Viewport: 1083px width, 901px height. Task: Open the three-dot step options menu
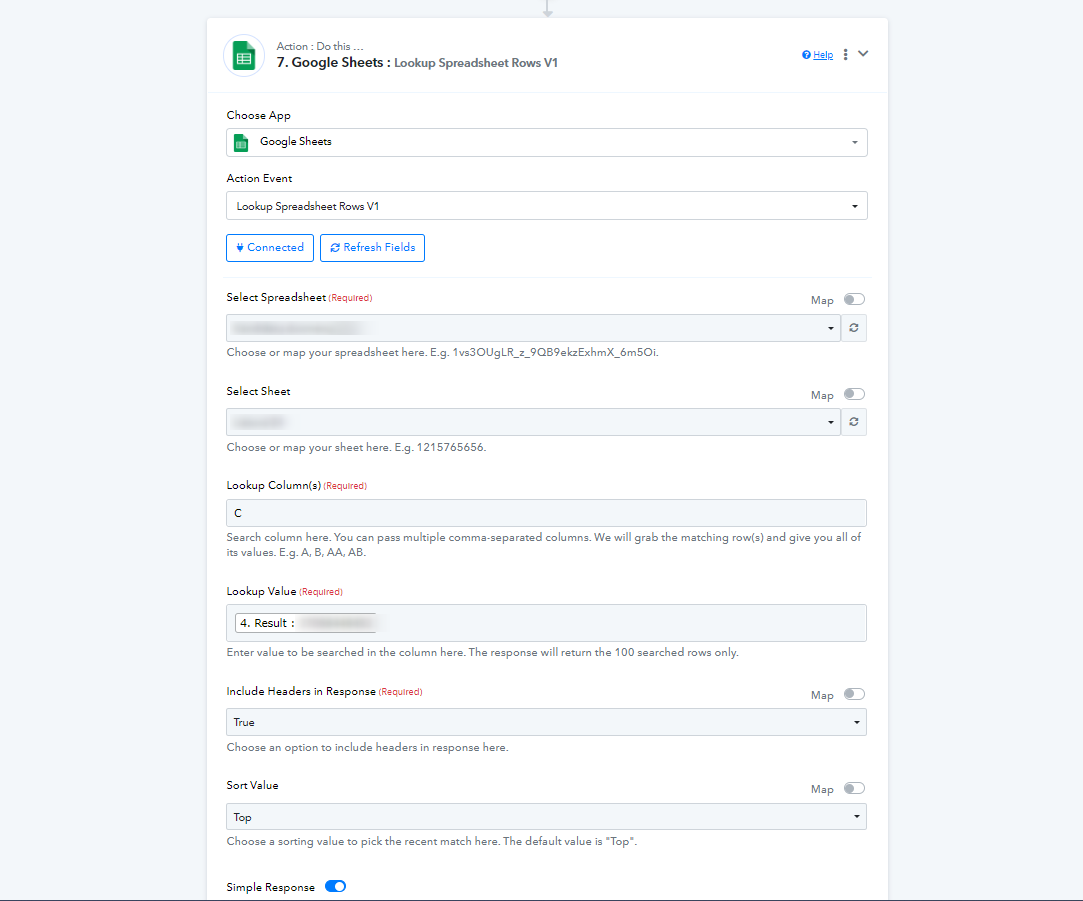tap(845, 55)
